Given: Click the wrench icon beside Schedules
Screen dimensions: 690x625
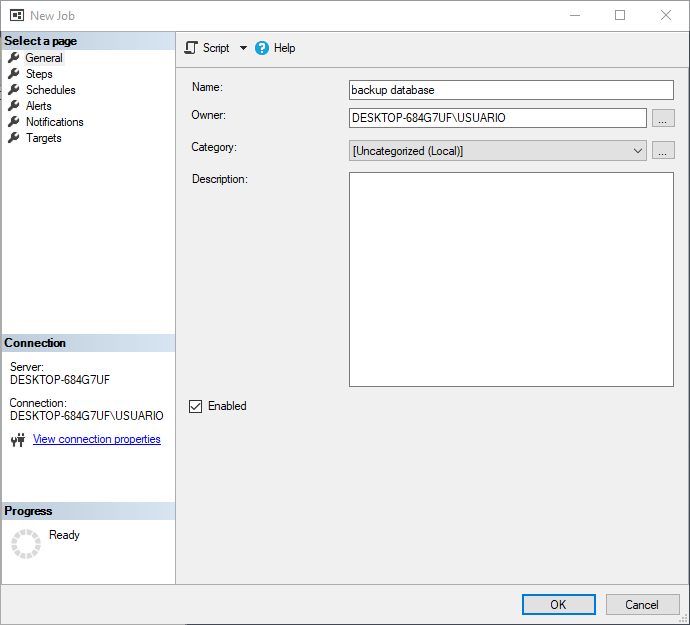Looking at the screenshot, I should point(14,90).
